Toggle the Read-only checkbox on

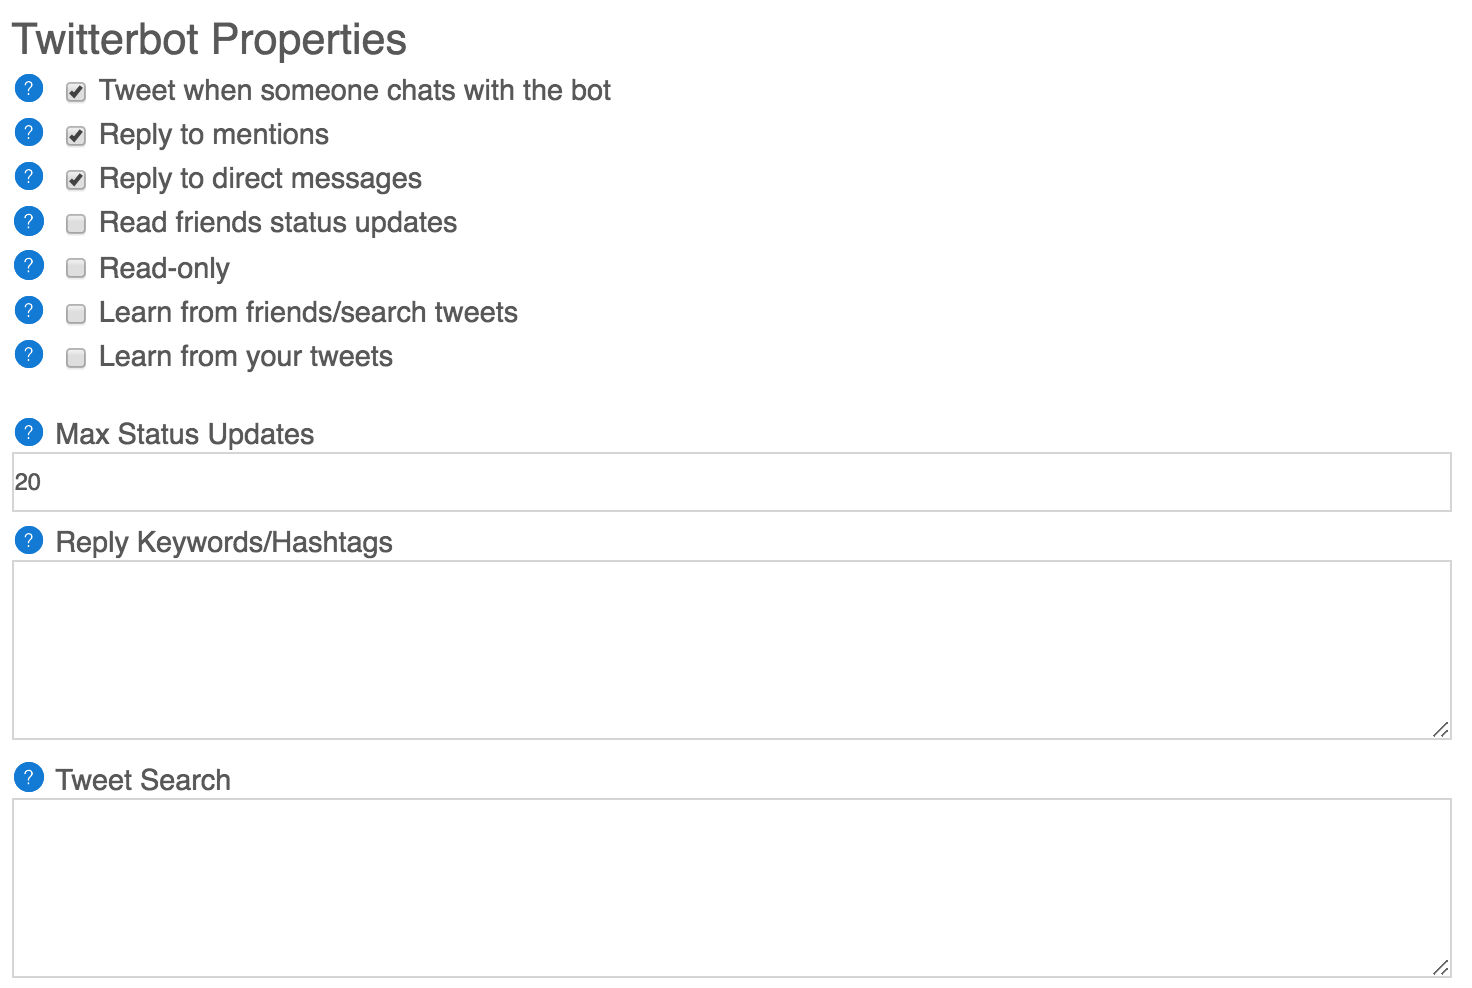click(76, 268)
